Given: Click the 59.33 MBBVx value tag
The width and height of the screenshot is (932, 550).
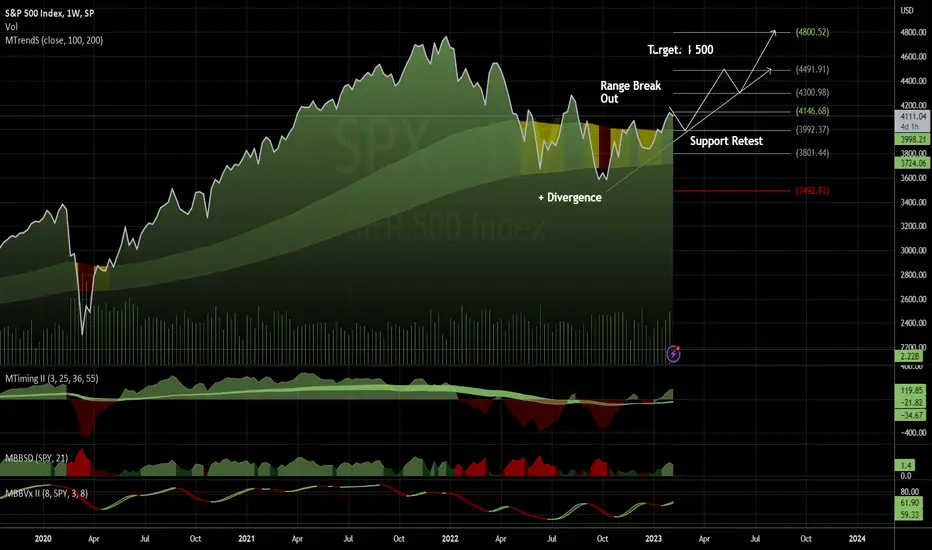Looking at the screenshot, I should point(909,515).
